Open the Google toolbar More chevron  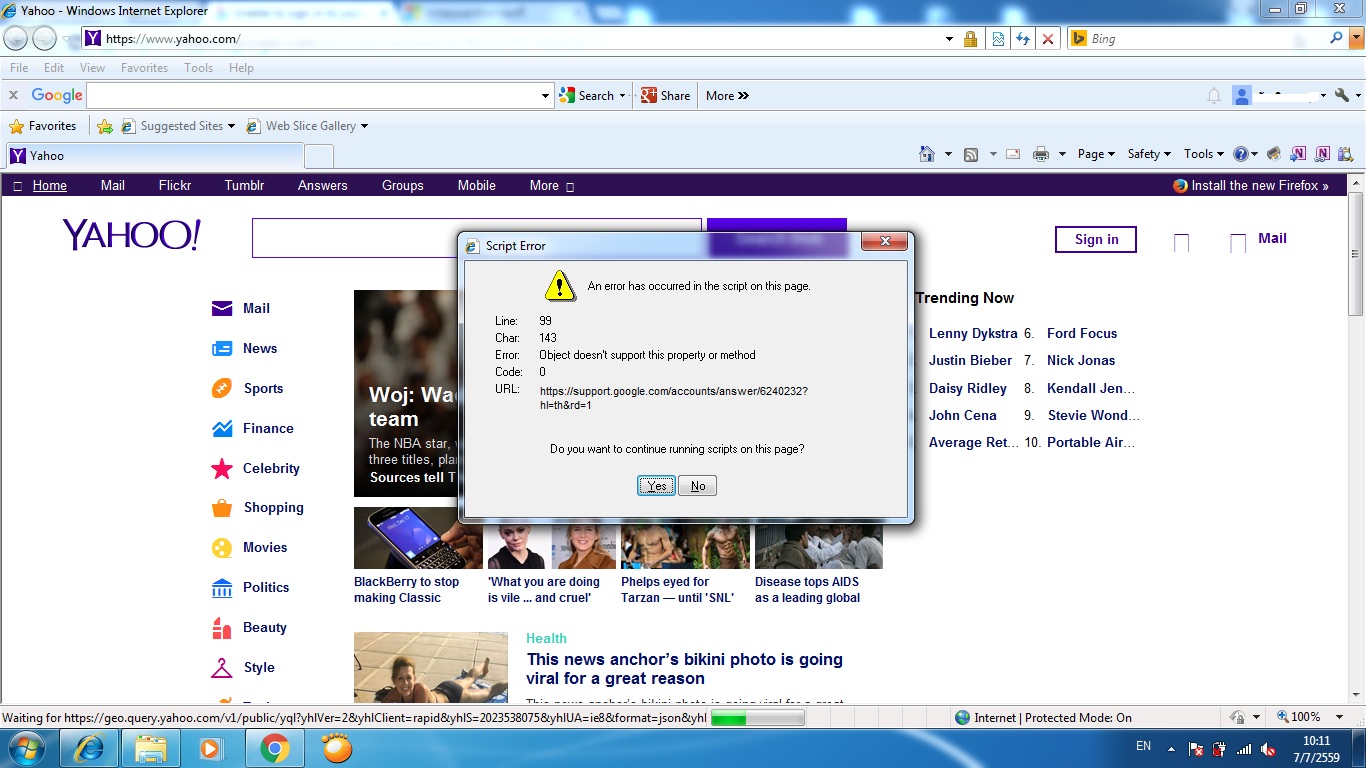pyautogui.click(x=727, y=96)
